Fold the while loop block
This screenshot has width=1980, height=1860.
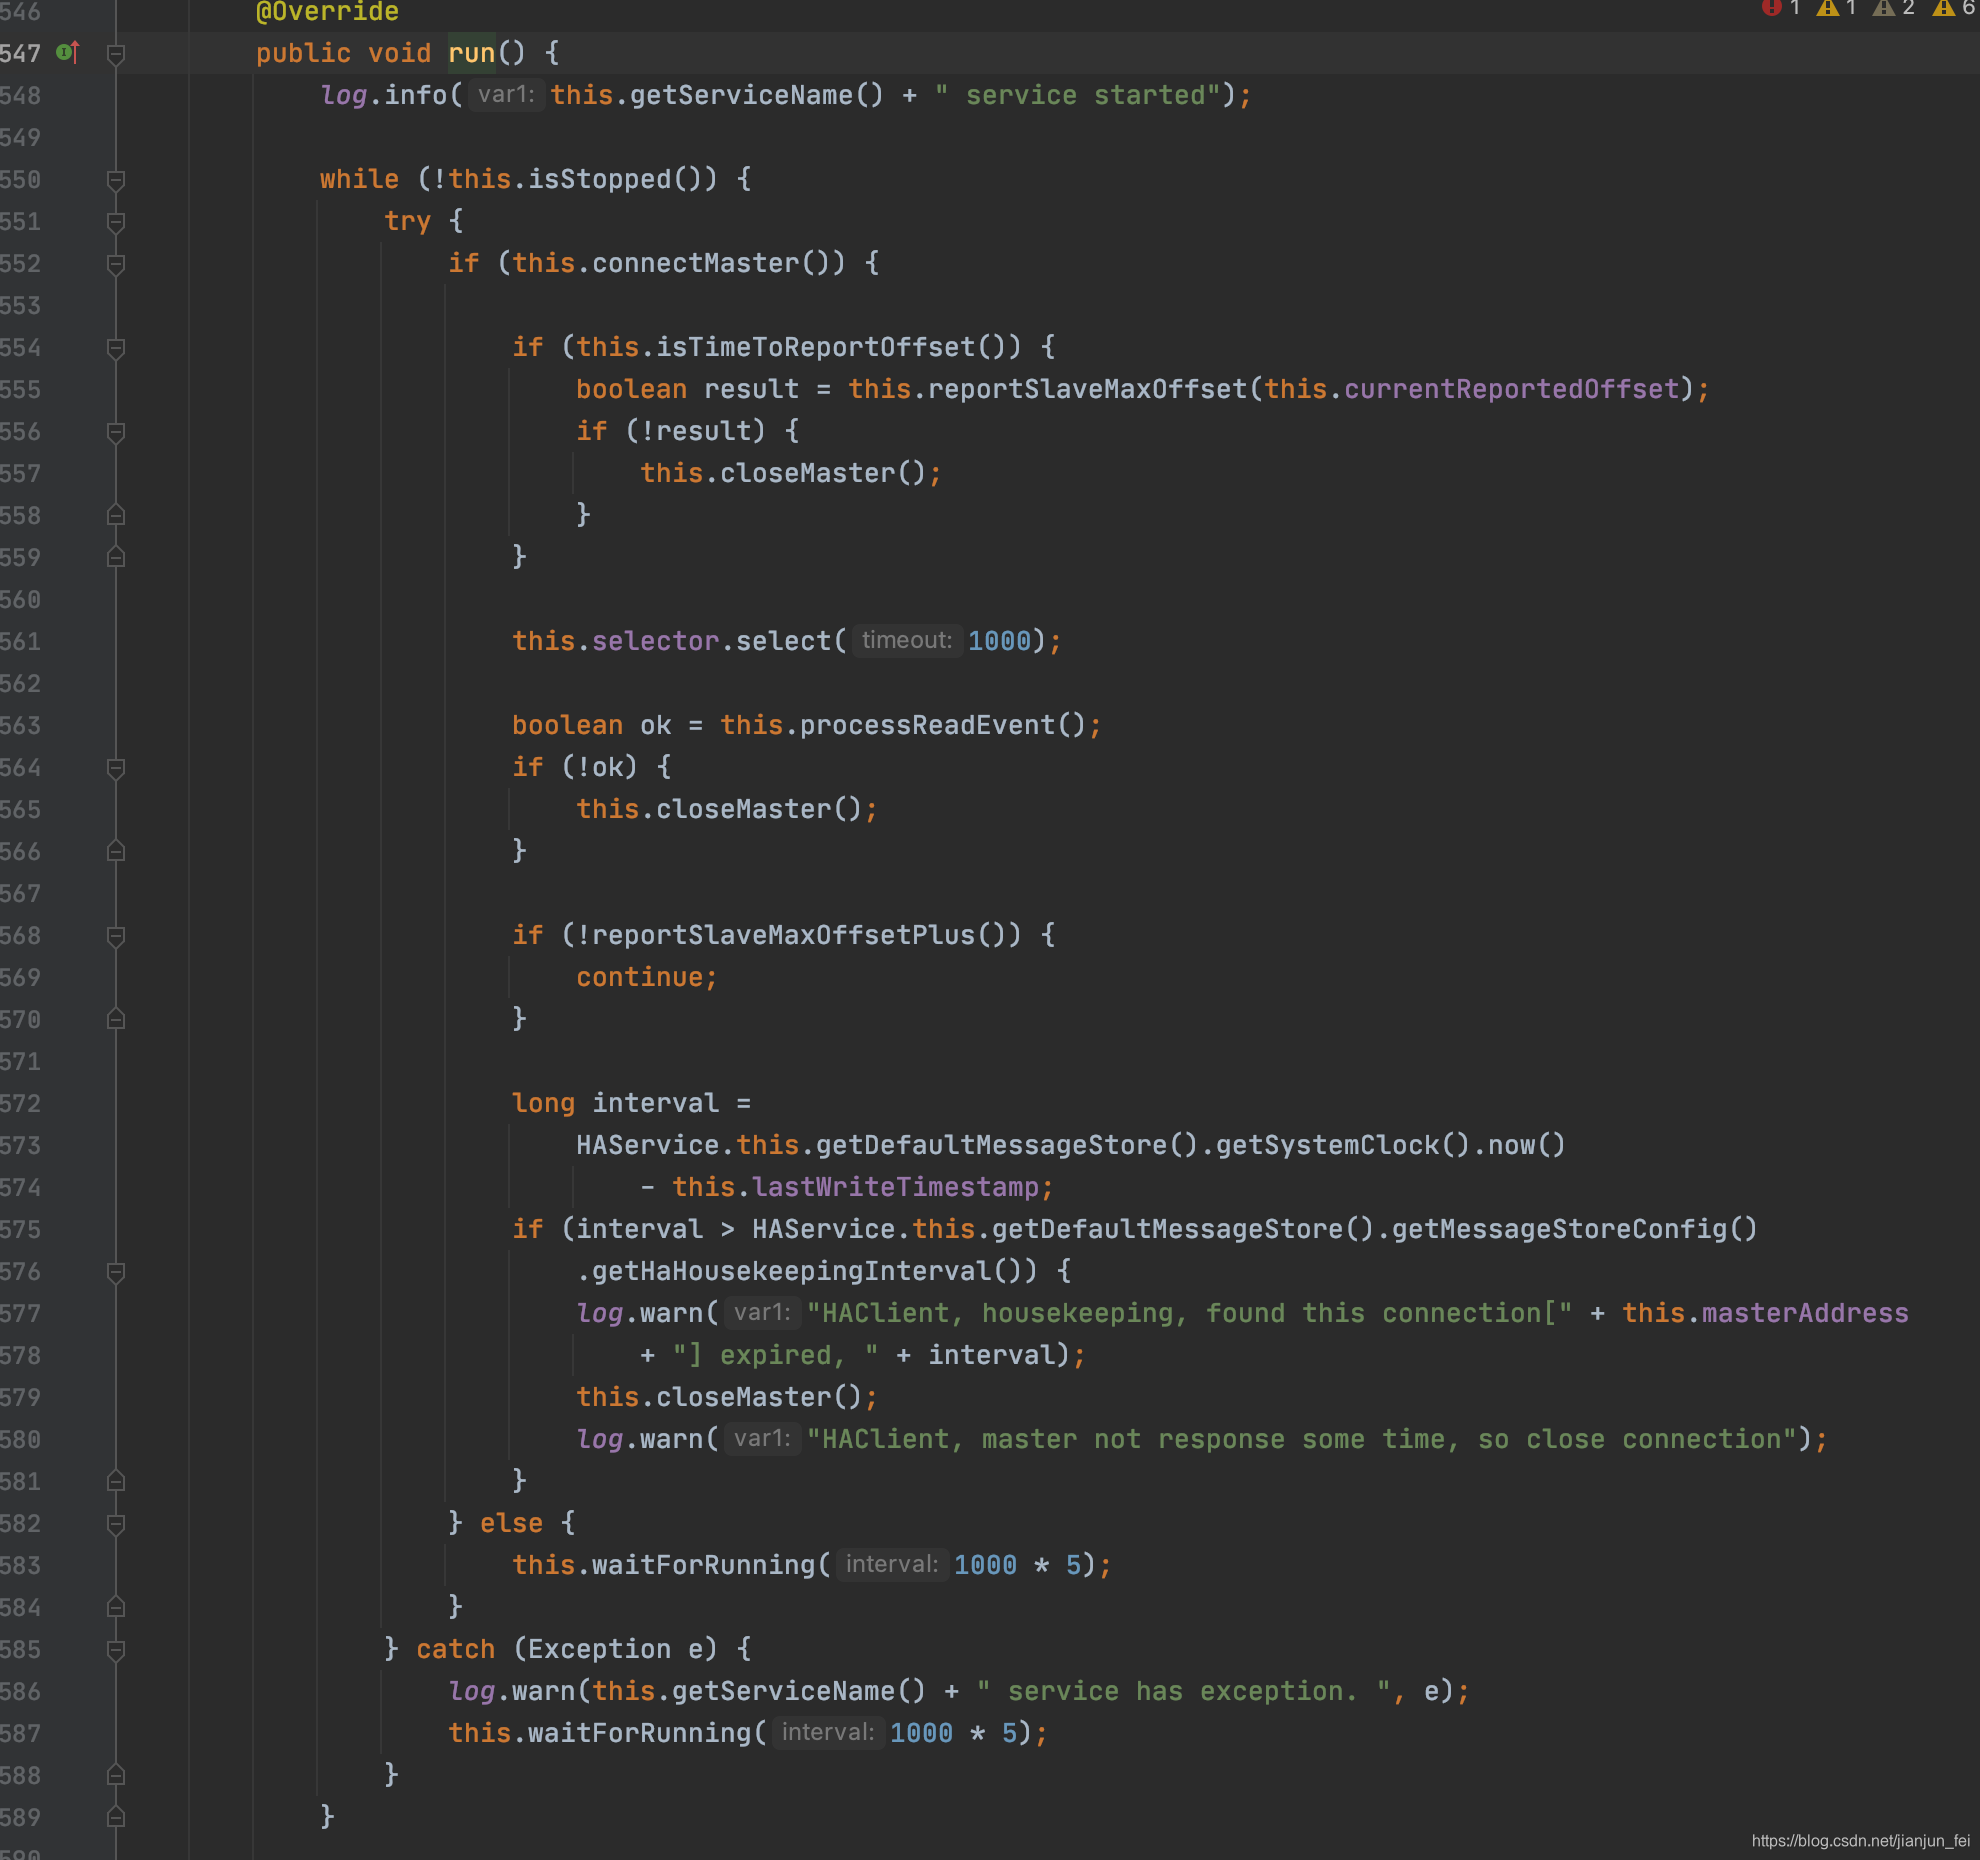116,180
